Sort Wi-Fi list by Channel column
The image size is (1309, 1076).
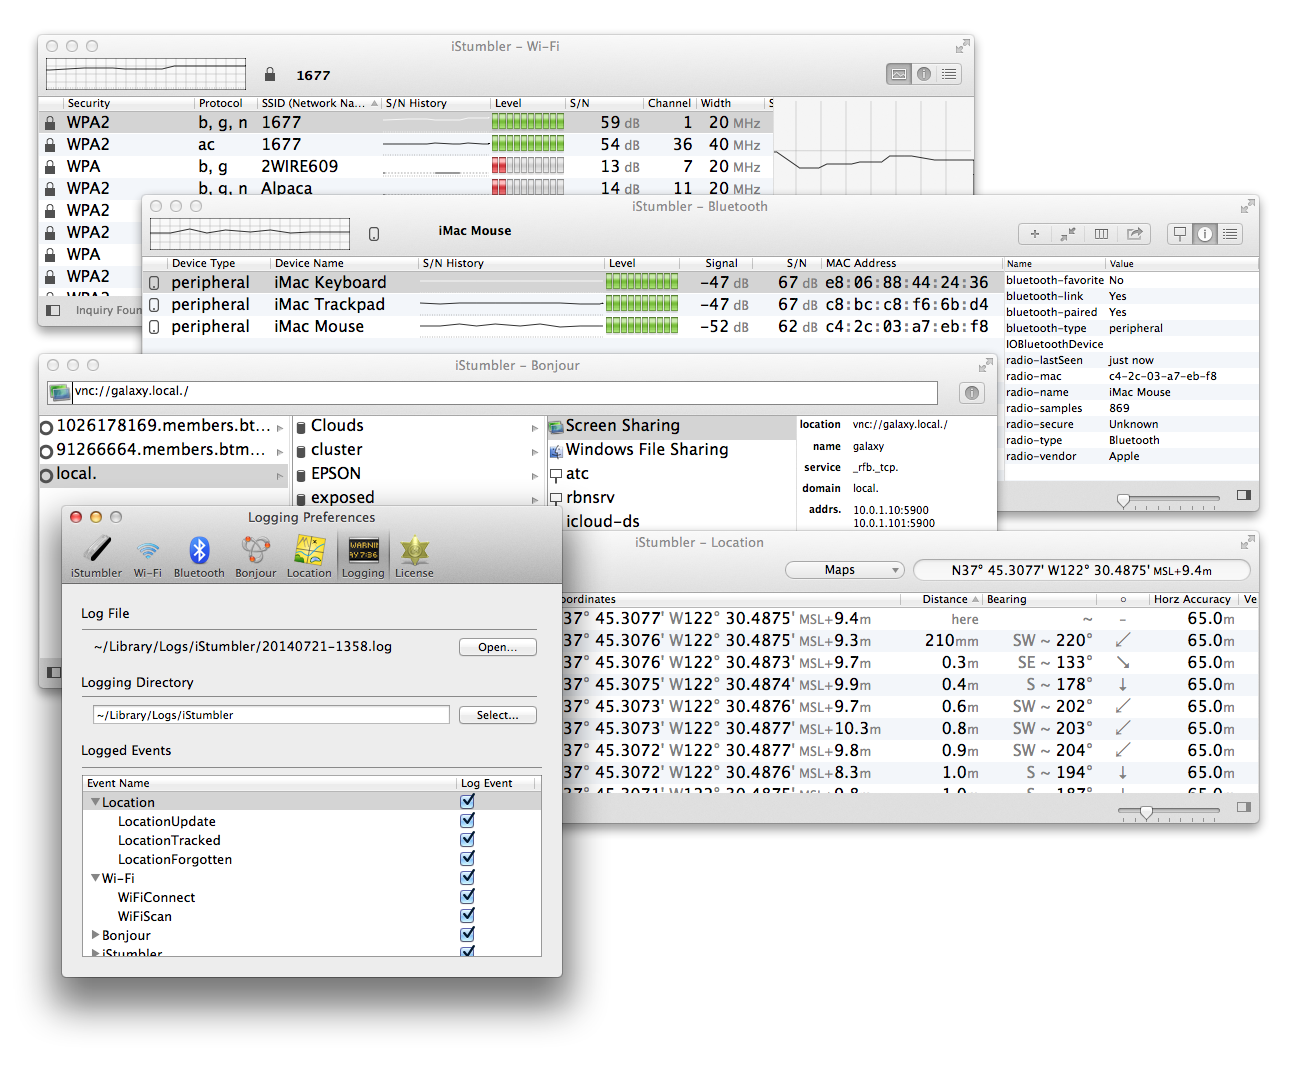pyautogui.click(x=669, y=103)
